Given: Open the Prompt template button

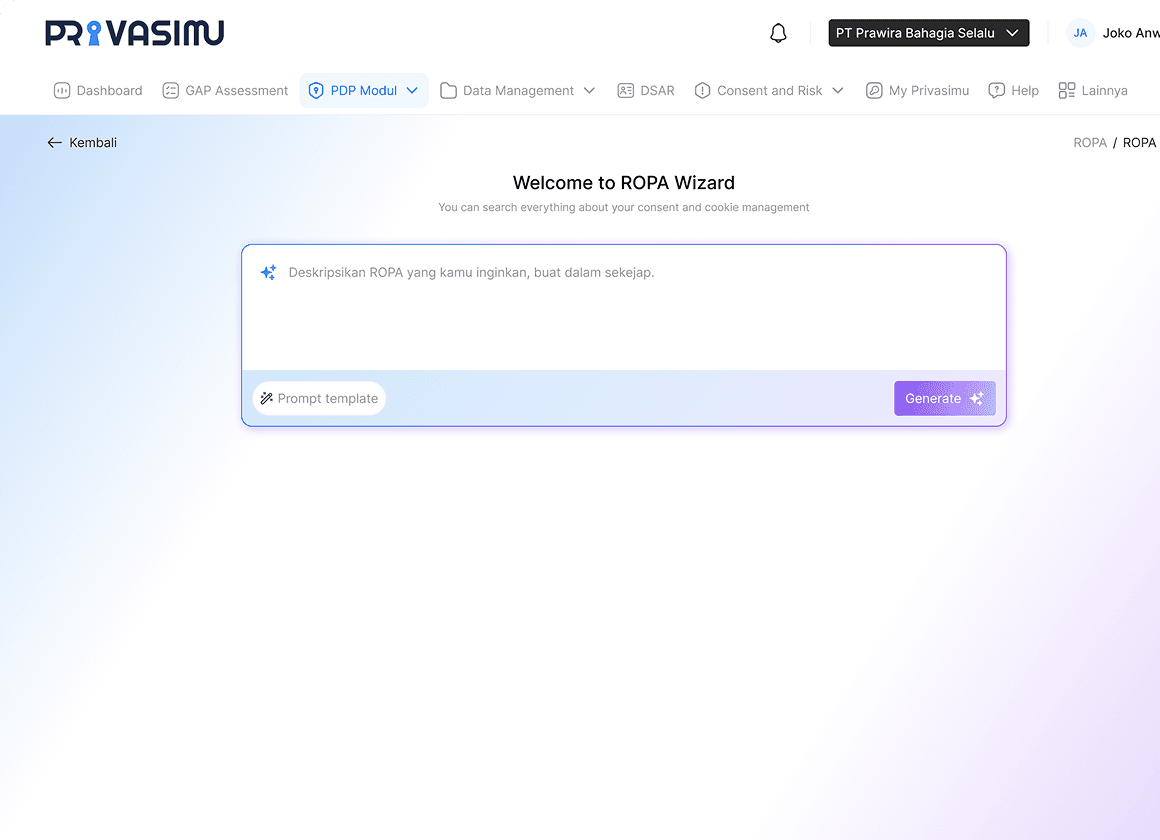Looking at the screenshot, I should click(319, 398).
